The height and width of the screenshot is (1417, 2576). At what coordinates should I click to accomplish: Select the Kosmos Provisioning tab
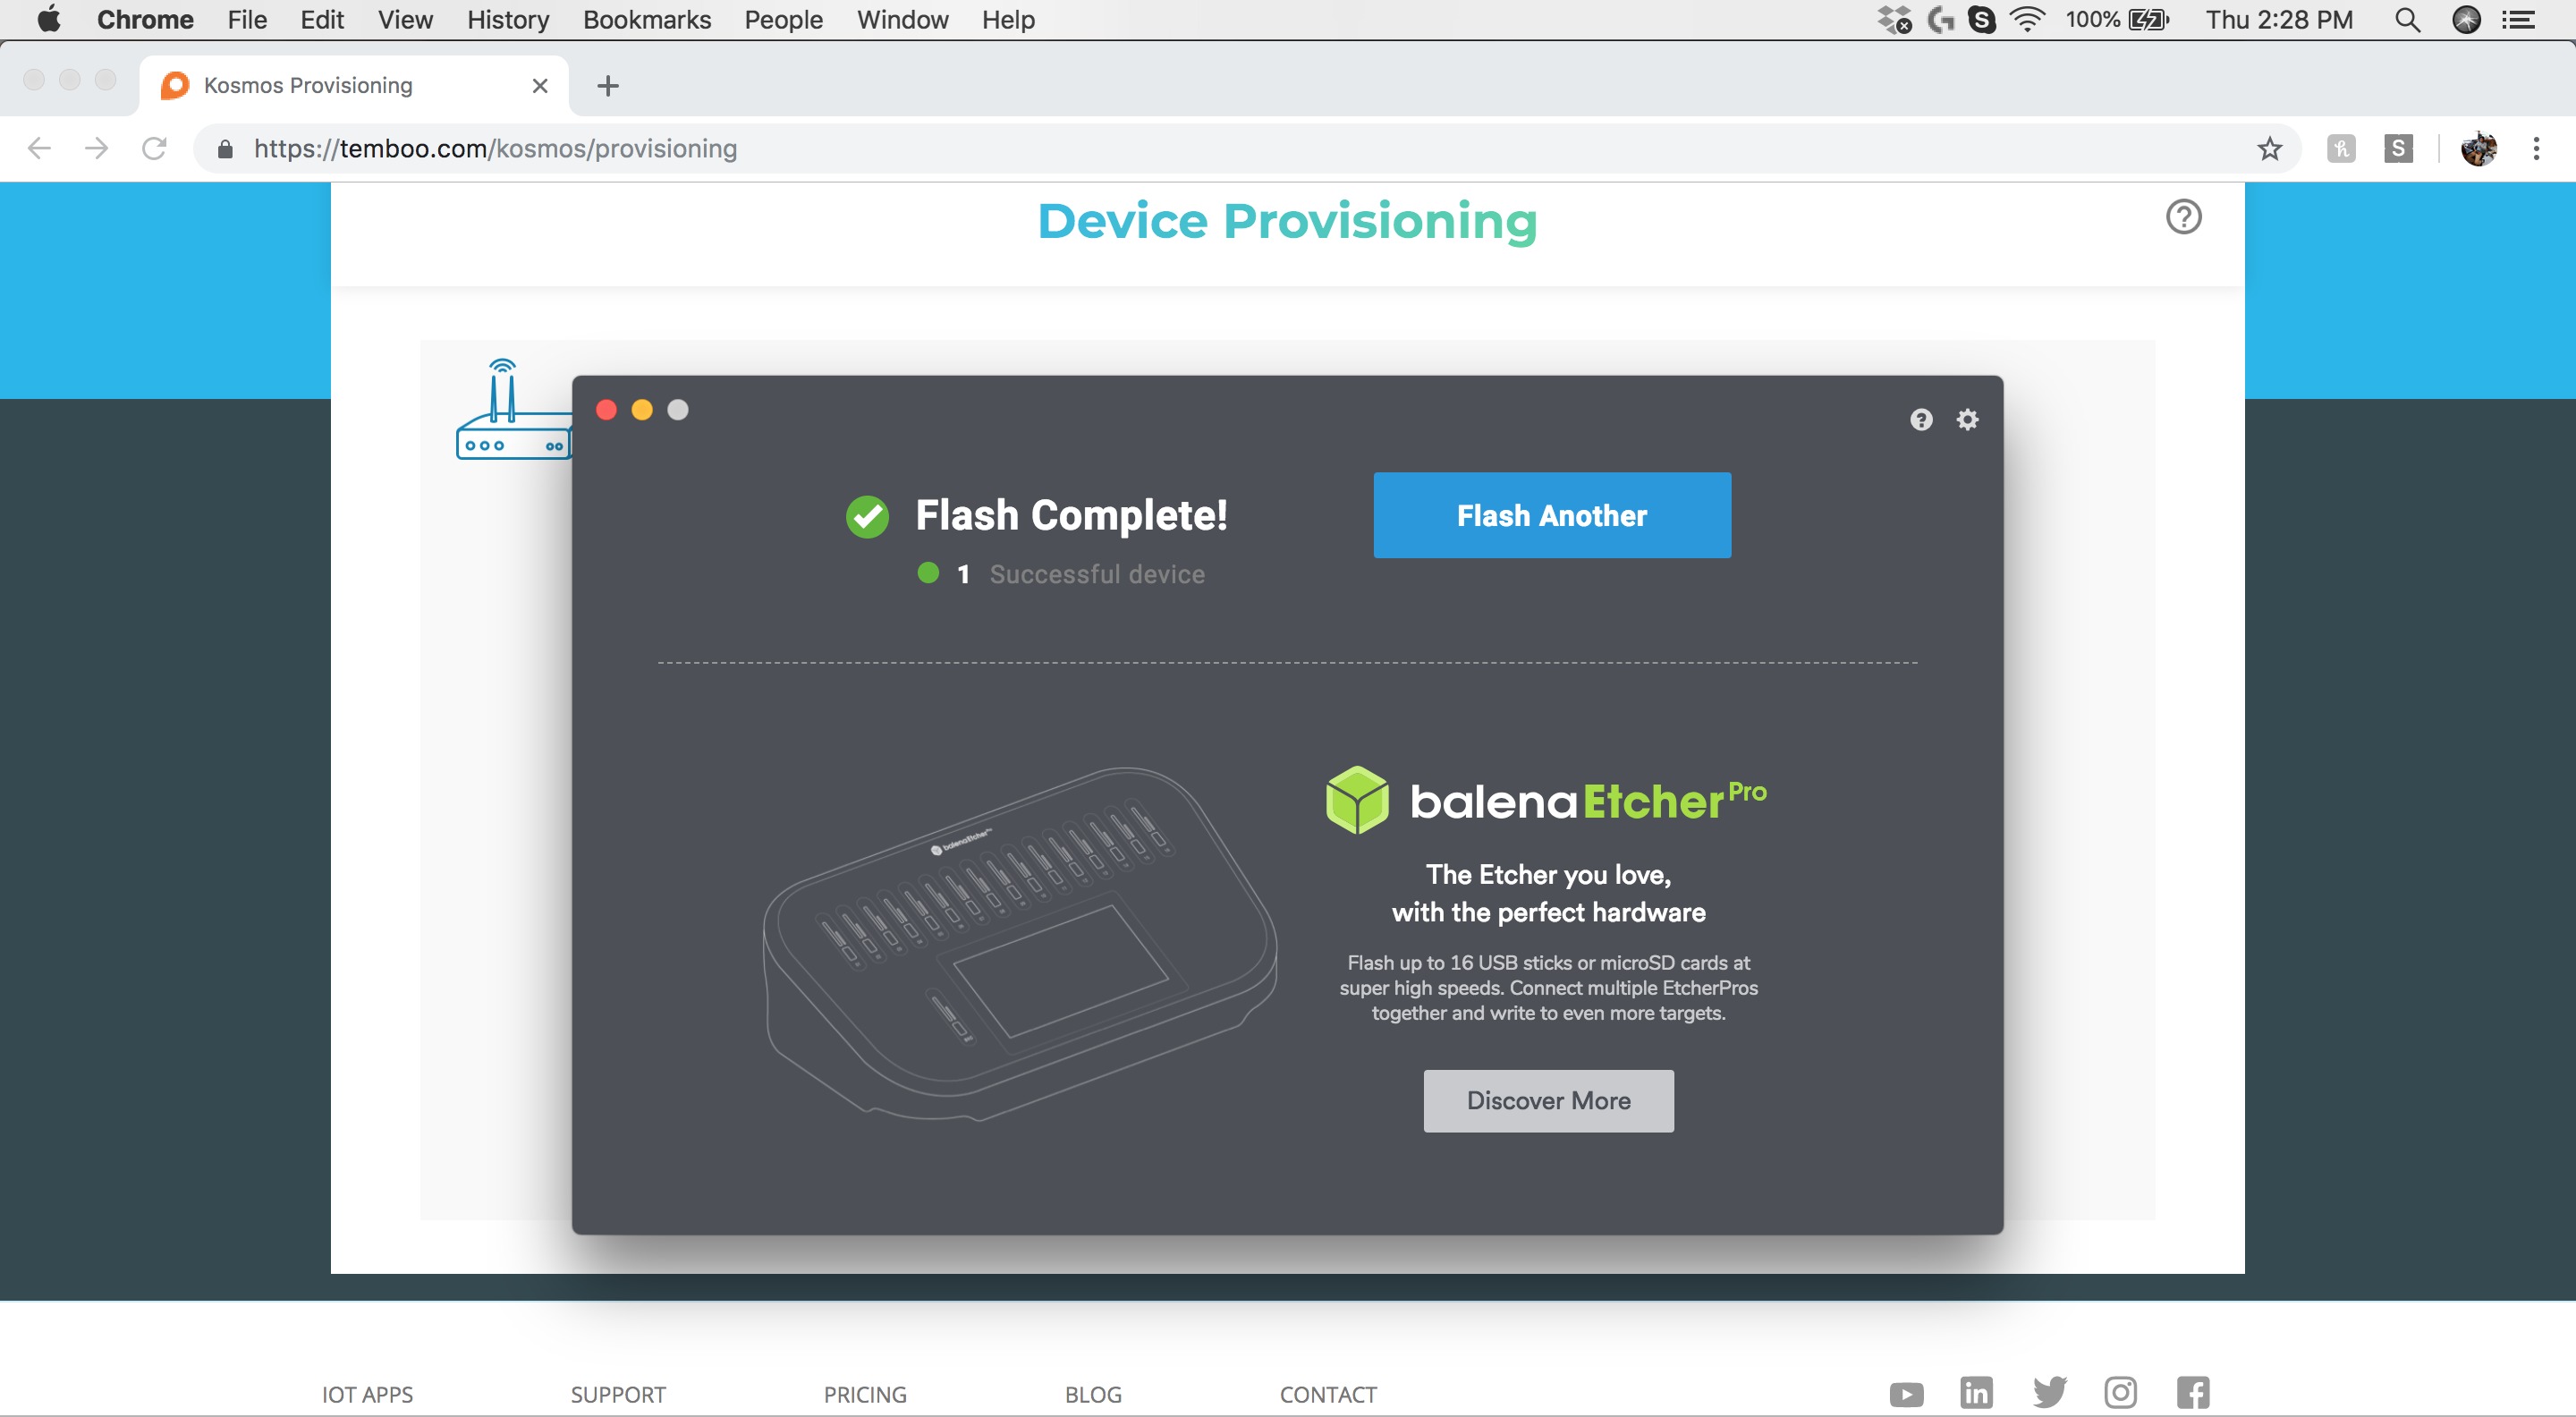354,86
